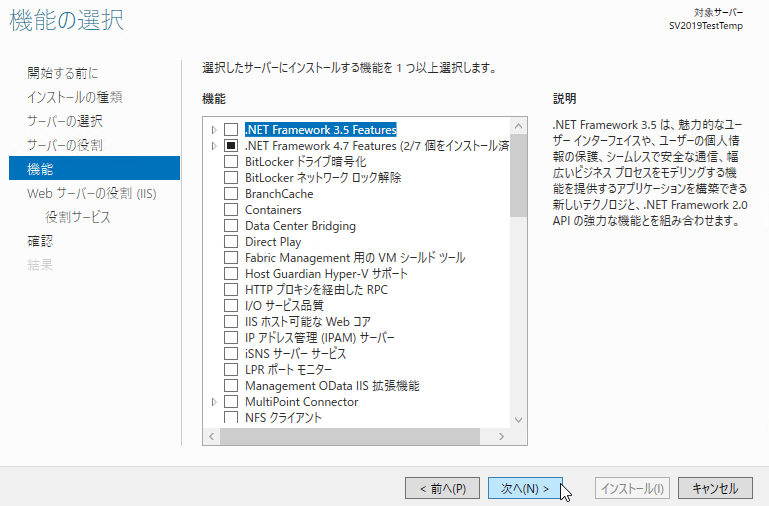Select the MultiPoint Connector row label
The image size is (769, 506).
coord(302,402)
